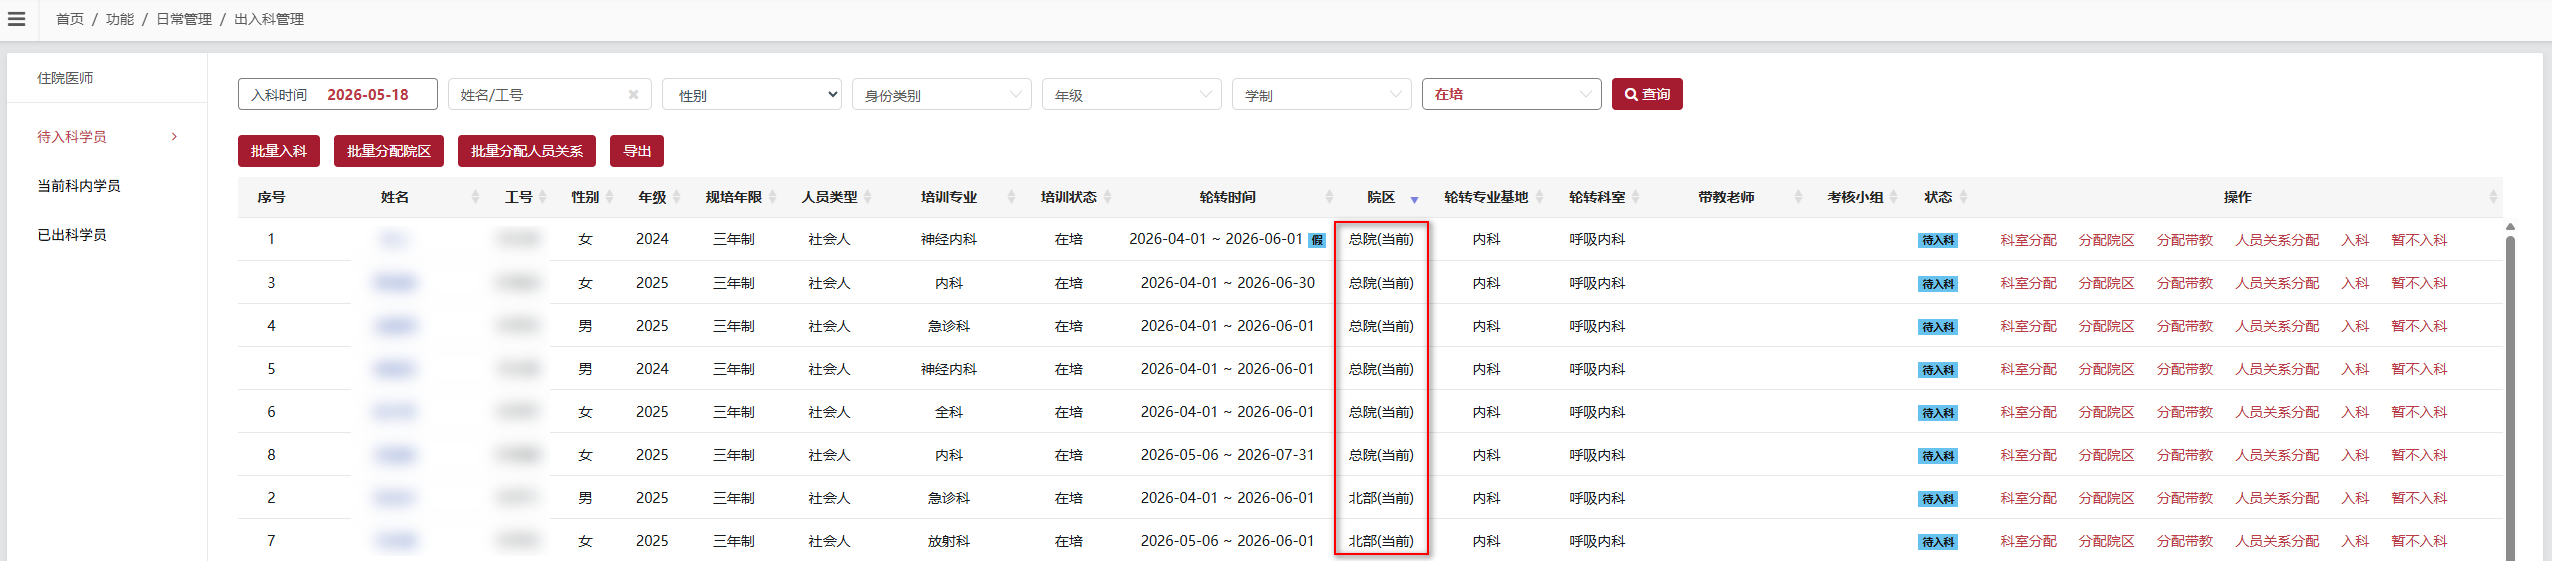Click 入科 for row 6
Viewport: 2552px width, 561px height.
(x=2355, y=412)
